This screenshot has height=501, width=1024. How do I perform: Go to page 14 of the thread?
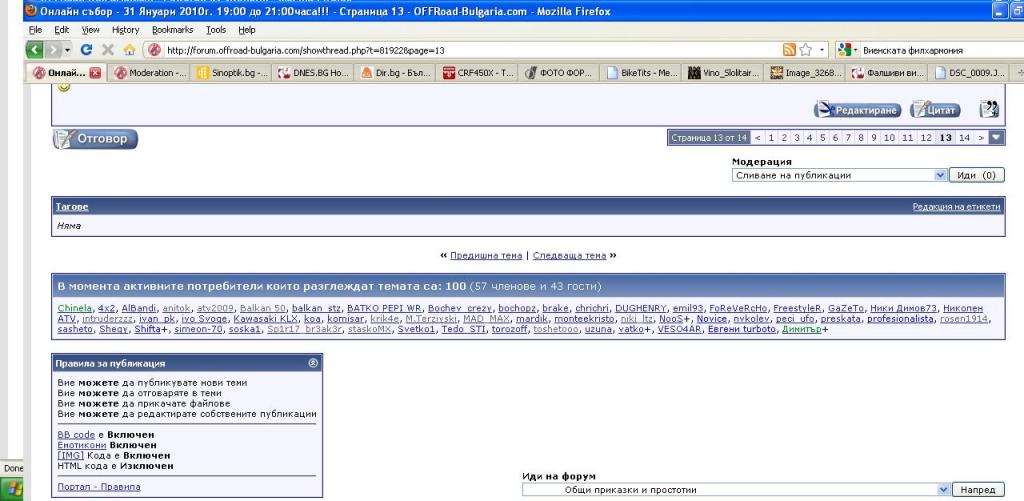coord(964,138)
